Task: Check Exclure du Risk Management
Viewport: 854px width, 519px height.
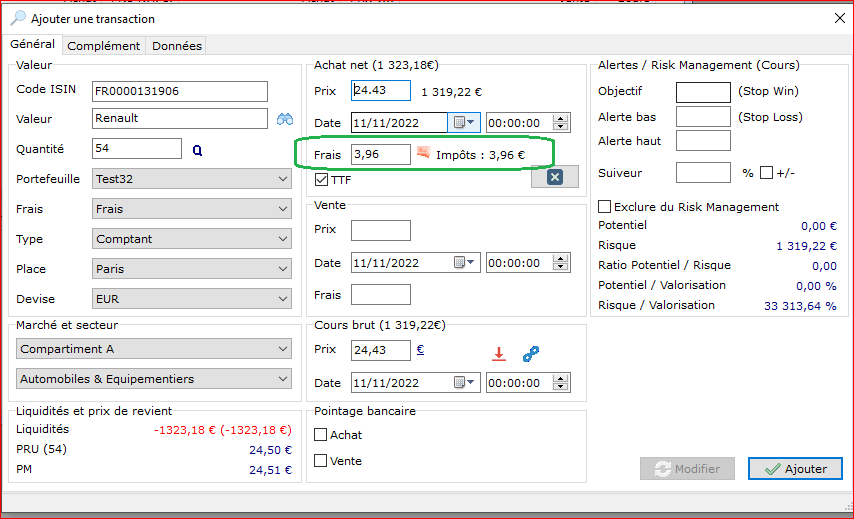Action: point(604,206)
